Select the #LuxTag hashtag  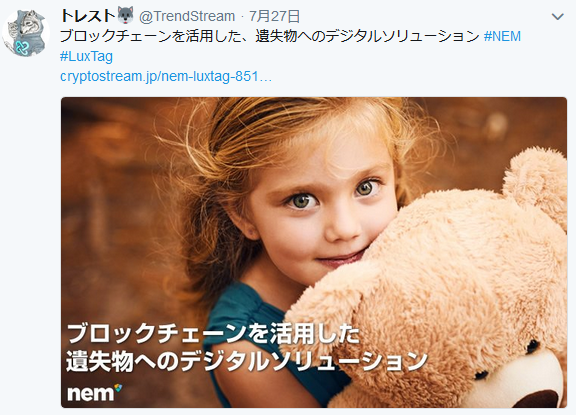[86, 57]
